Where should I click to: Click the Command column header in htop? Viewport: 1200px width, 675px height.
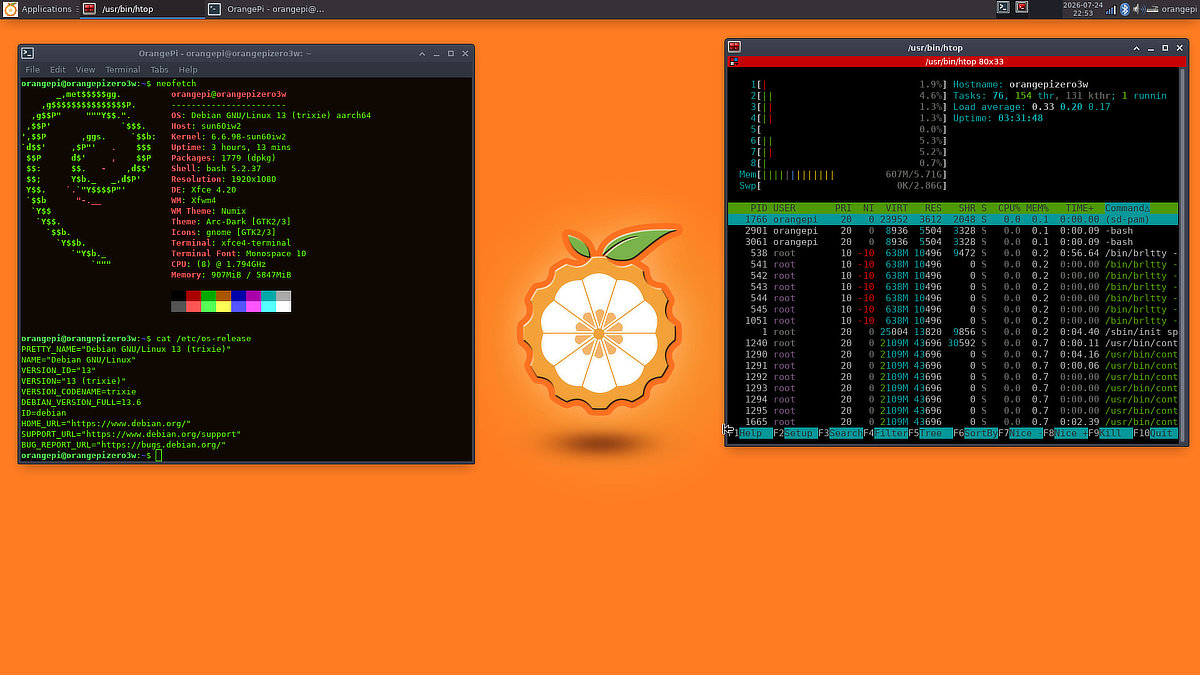click(x=1127, y=208)
